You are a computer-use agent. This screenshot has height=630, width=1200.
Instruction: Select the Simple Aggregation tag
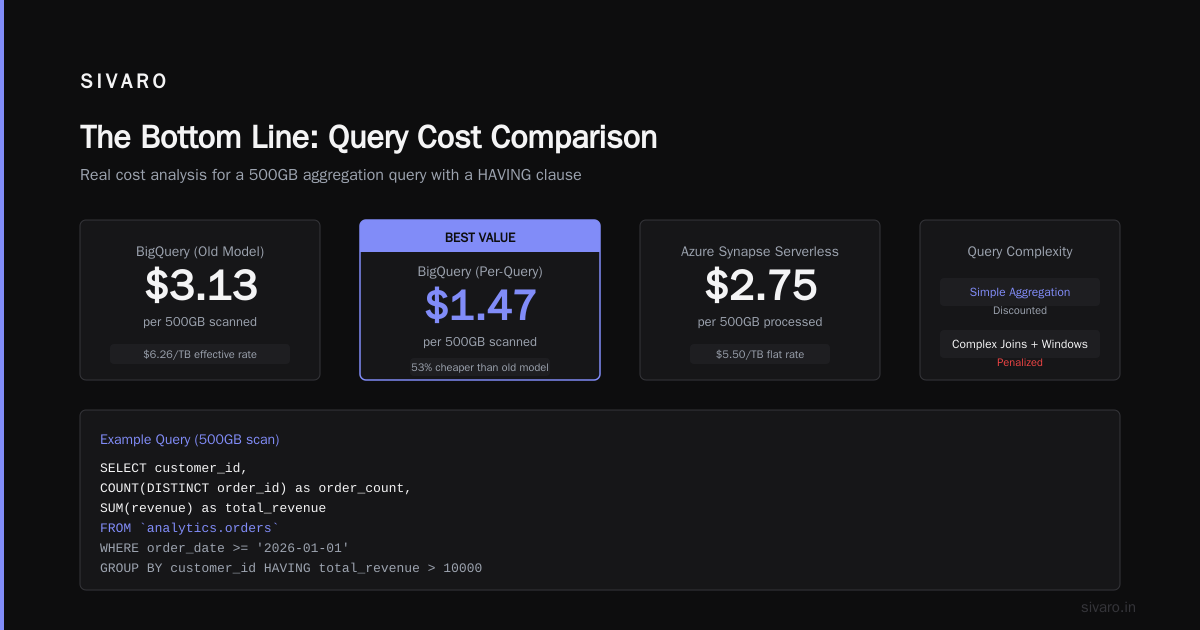[x=1020, y=292]
